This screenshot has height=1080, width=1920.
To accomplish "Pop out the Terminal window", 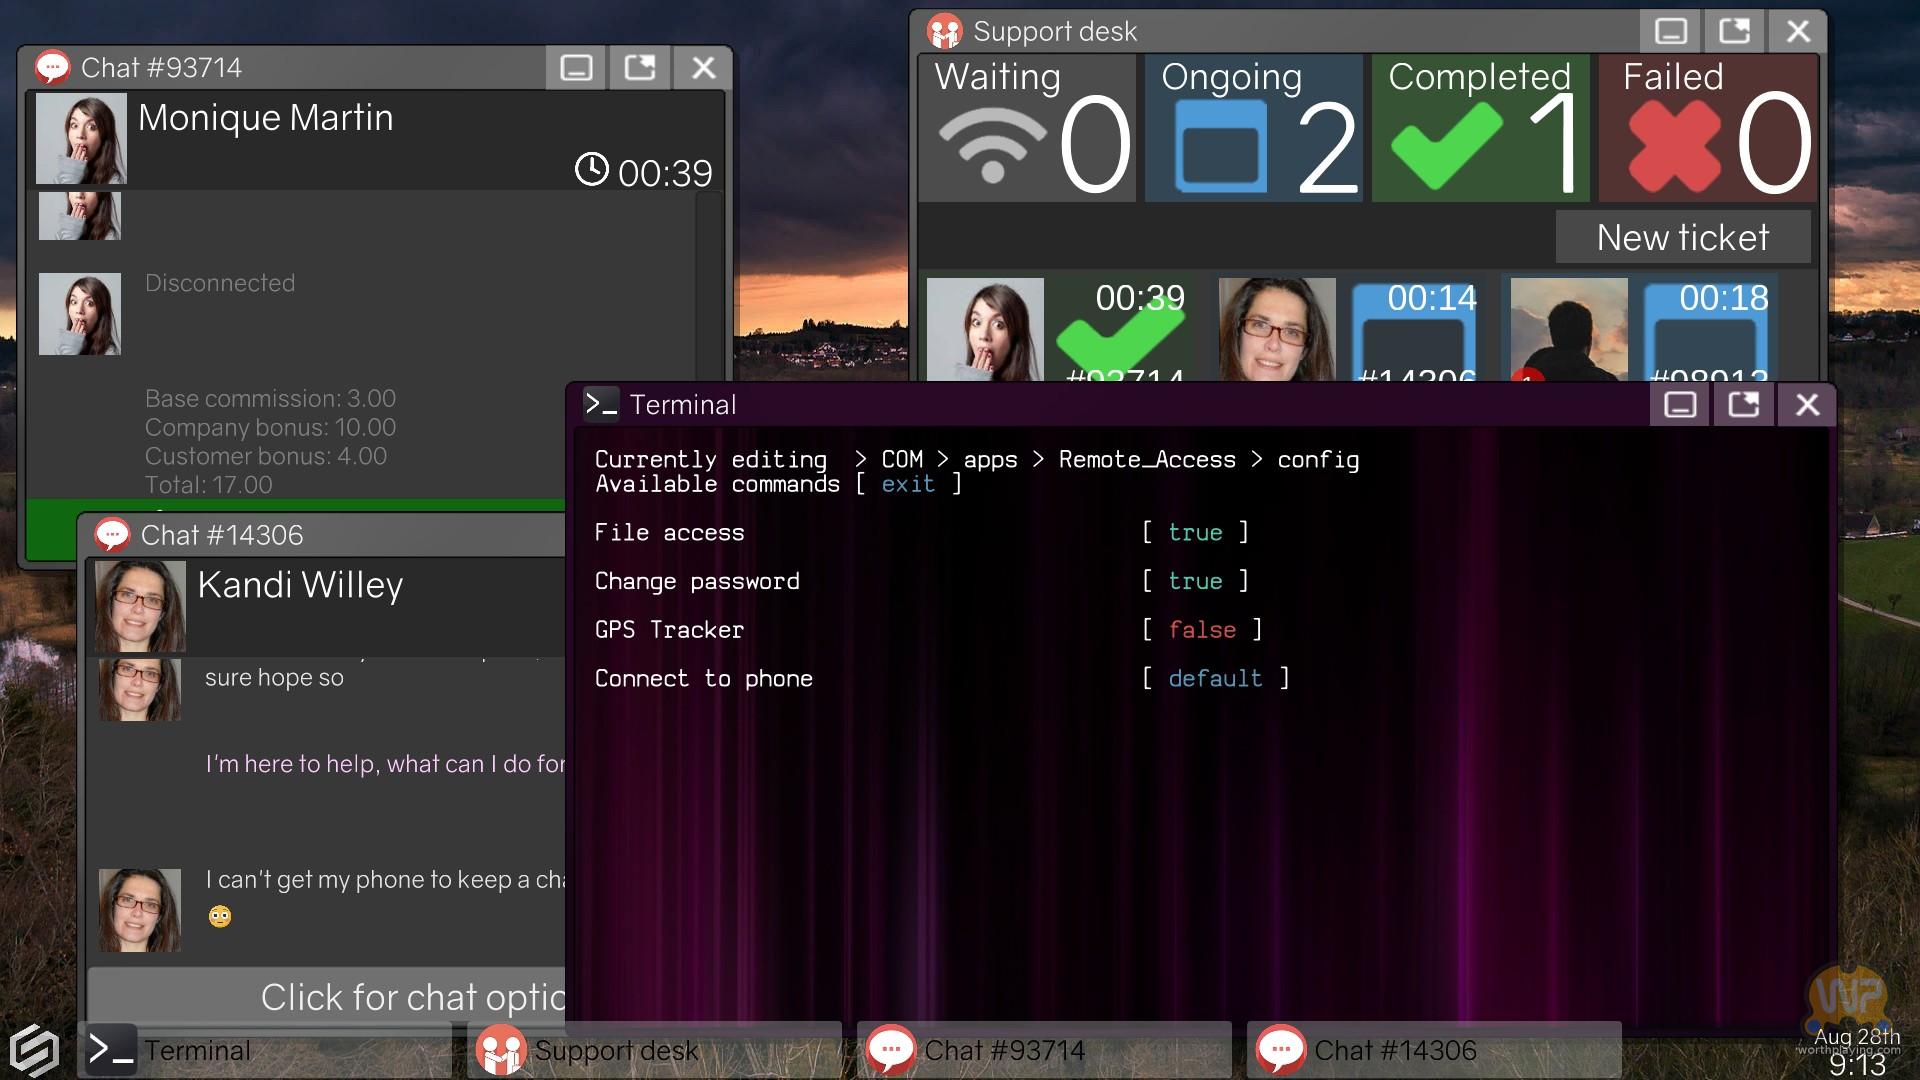I will pos(1743,405).
